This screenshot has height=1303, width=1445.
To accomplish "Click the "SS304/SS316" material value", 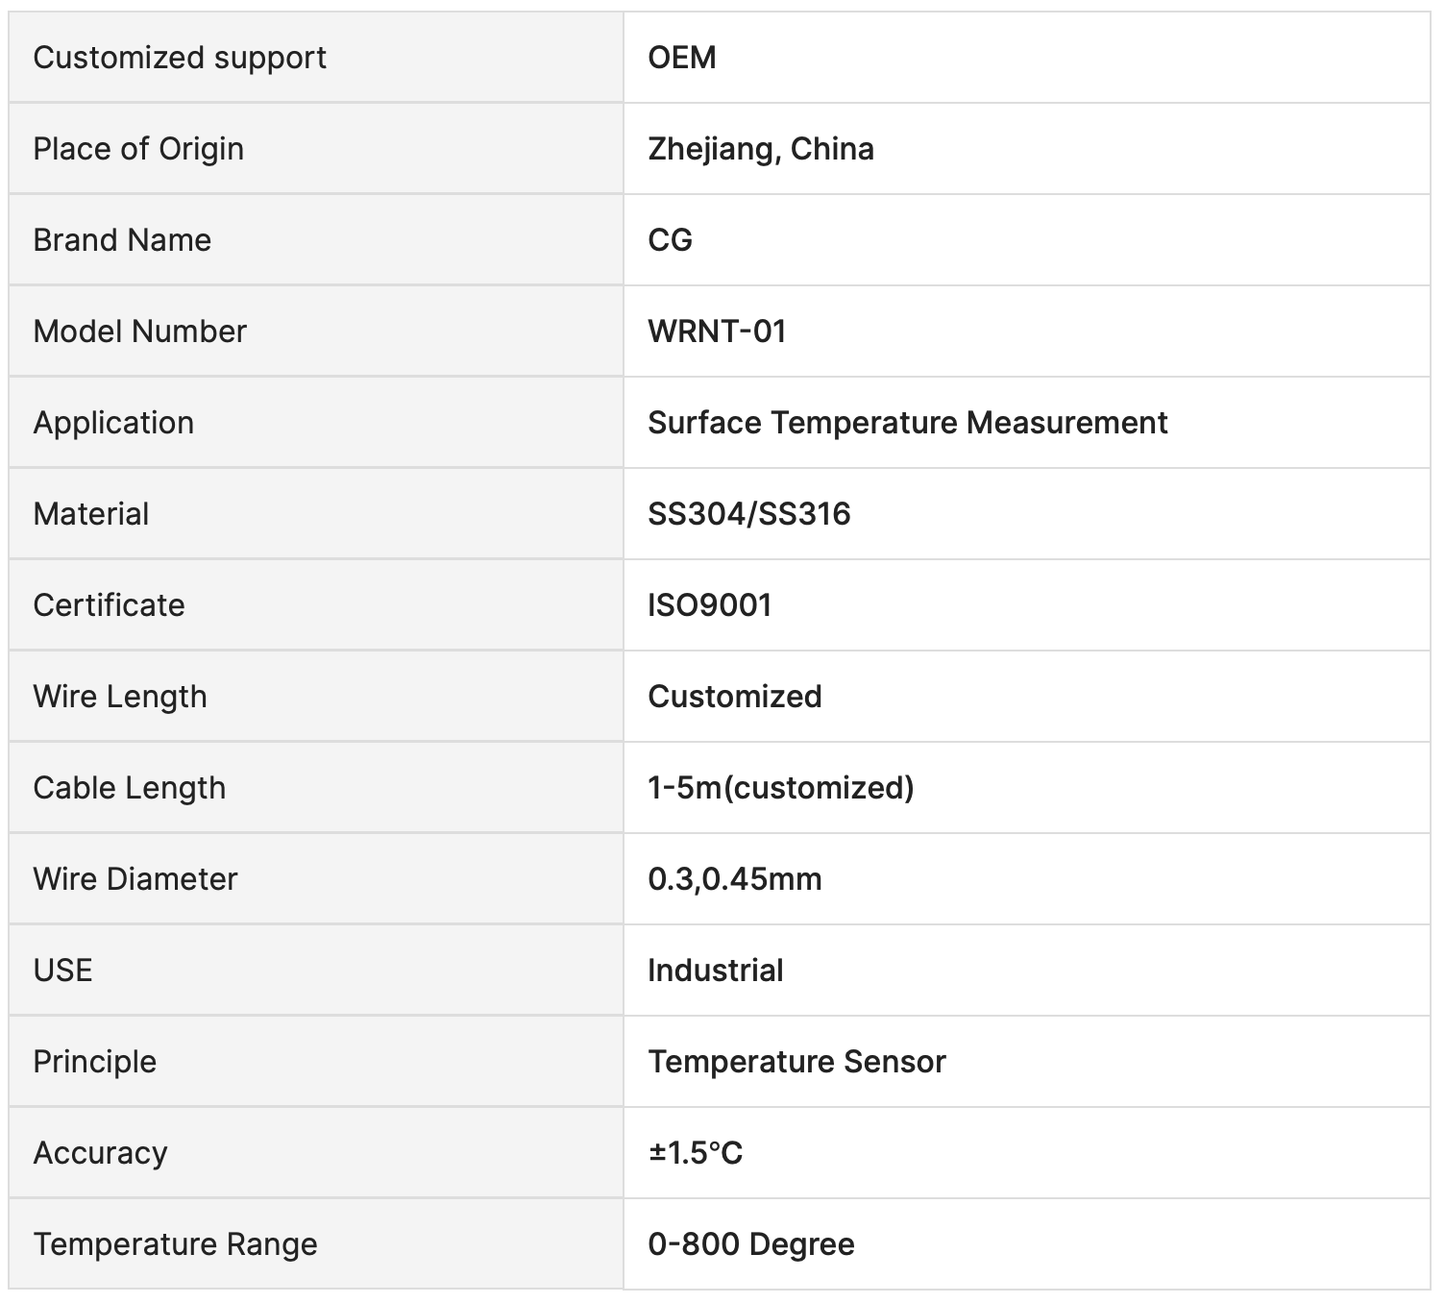I will [x=749, y=514].
